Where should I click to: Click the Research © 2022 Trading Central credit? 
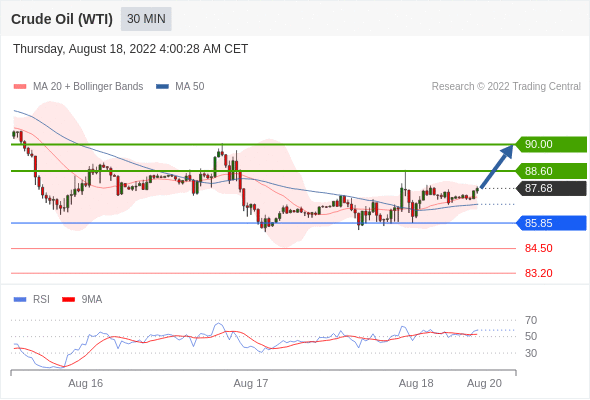point(506,87)
